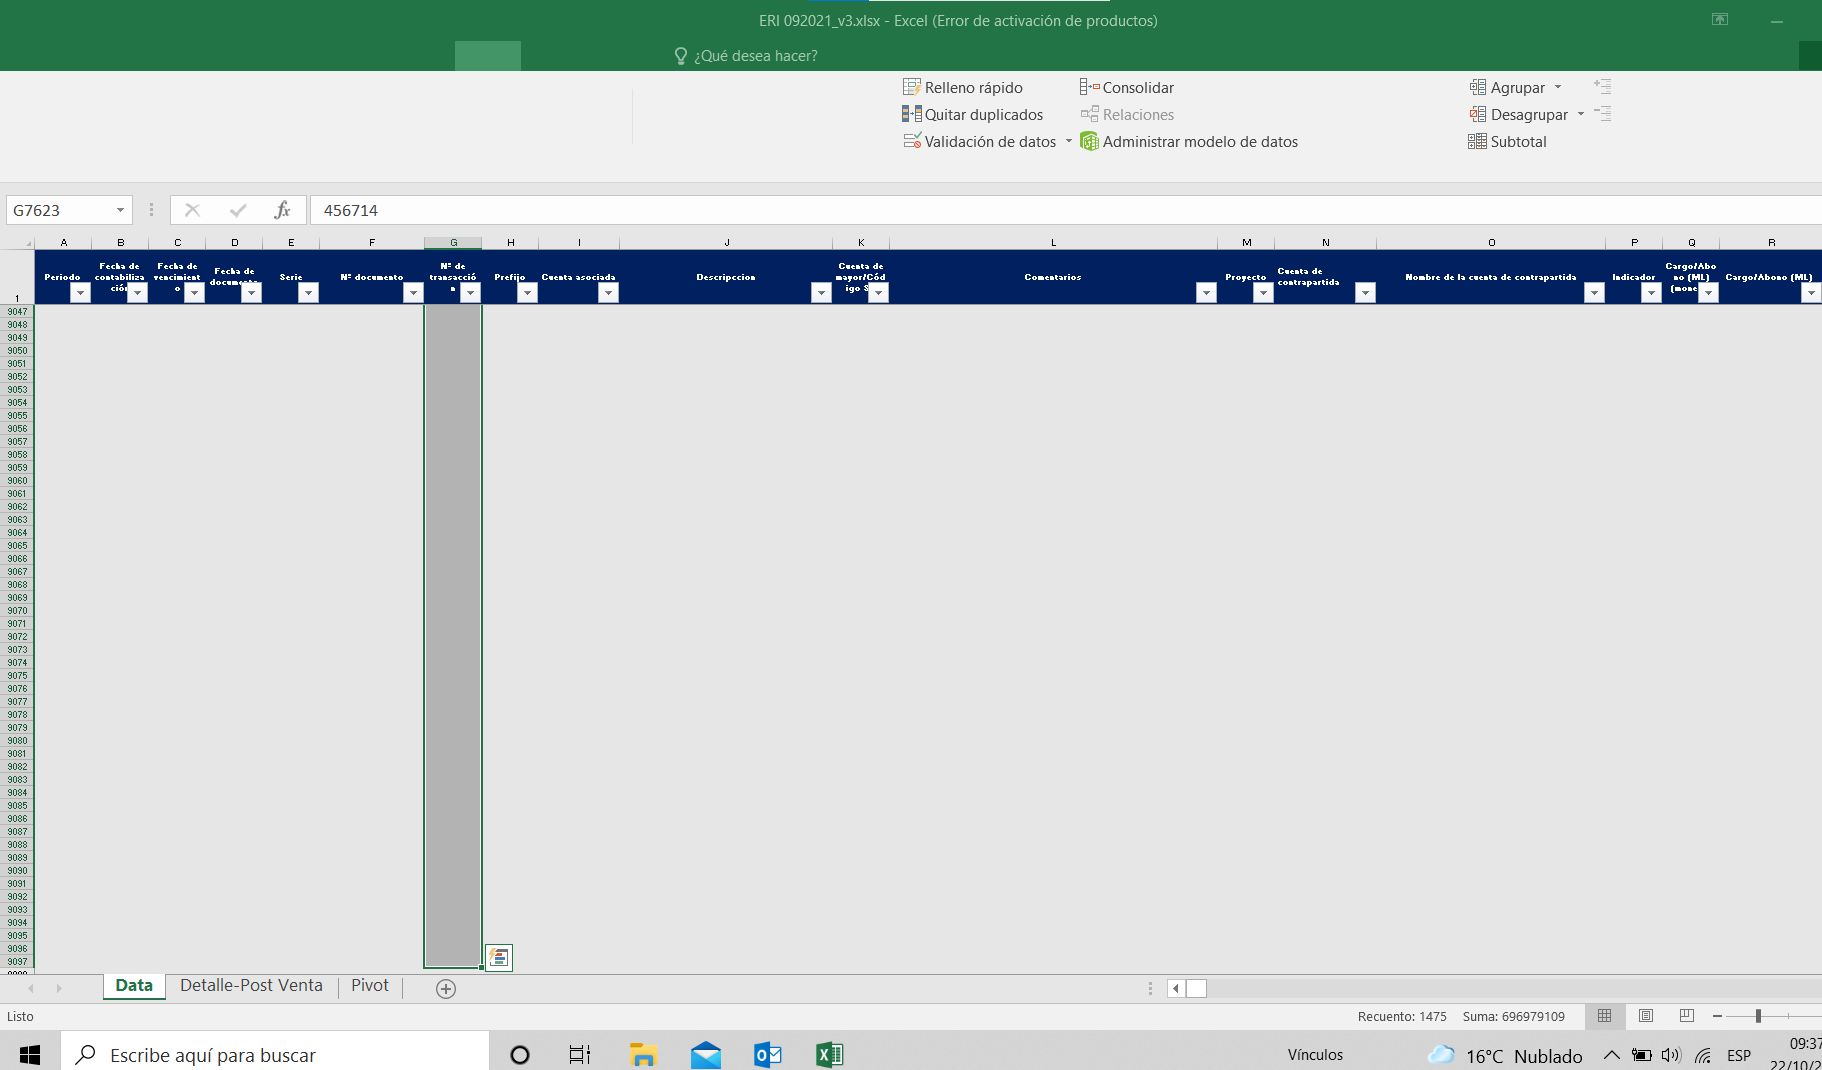Click the Agrupar button

(1506, 88)
